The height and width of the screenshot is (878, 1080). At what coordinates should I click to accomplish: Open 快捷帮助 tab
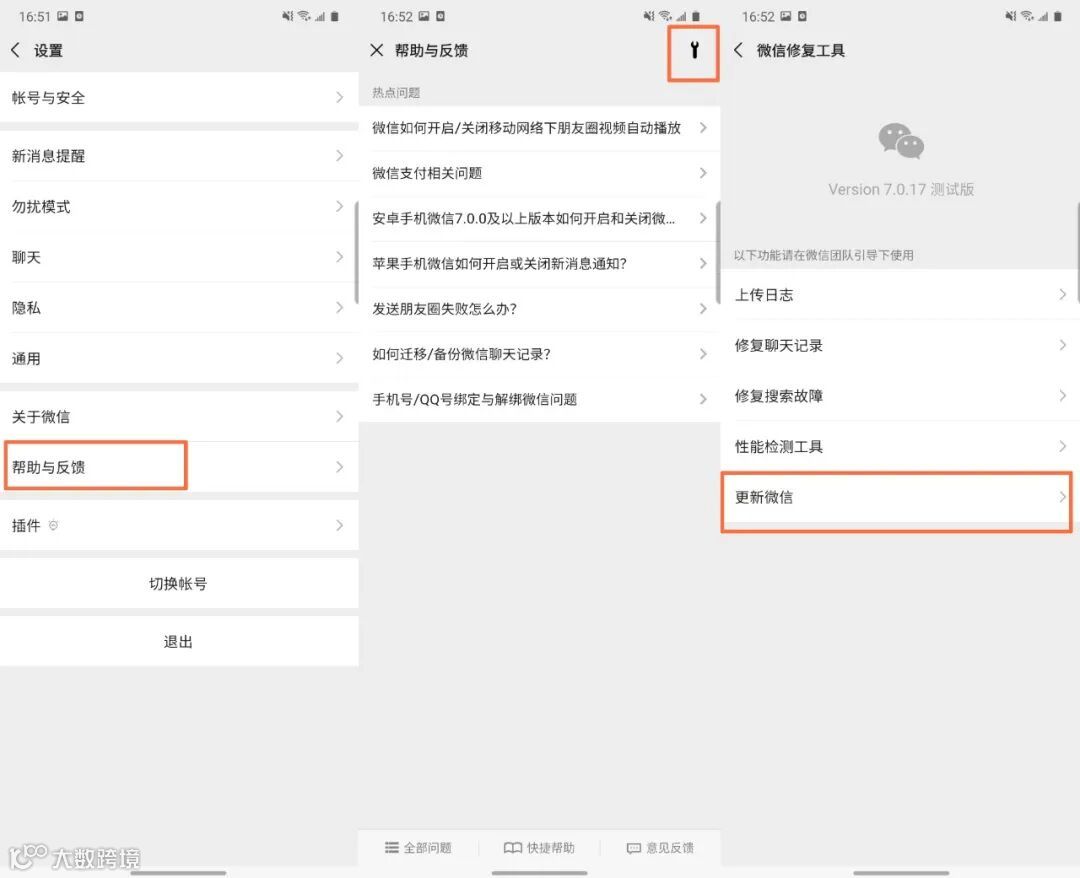(x=539, y=848)
